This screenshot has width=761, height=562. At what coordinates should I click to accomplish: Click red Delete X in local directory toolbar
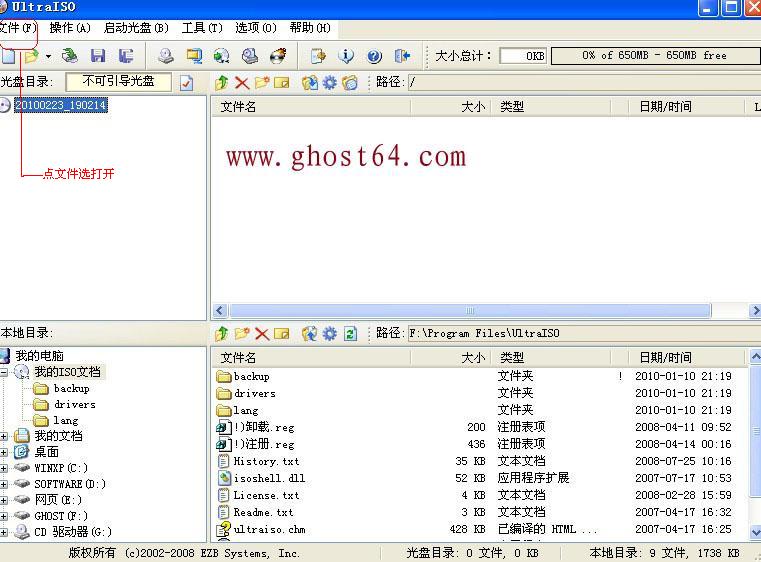pyautogui.click(x=262, y=333)
